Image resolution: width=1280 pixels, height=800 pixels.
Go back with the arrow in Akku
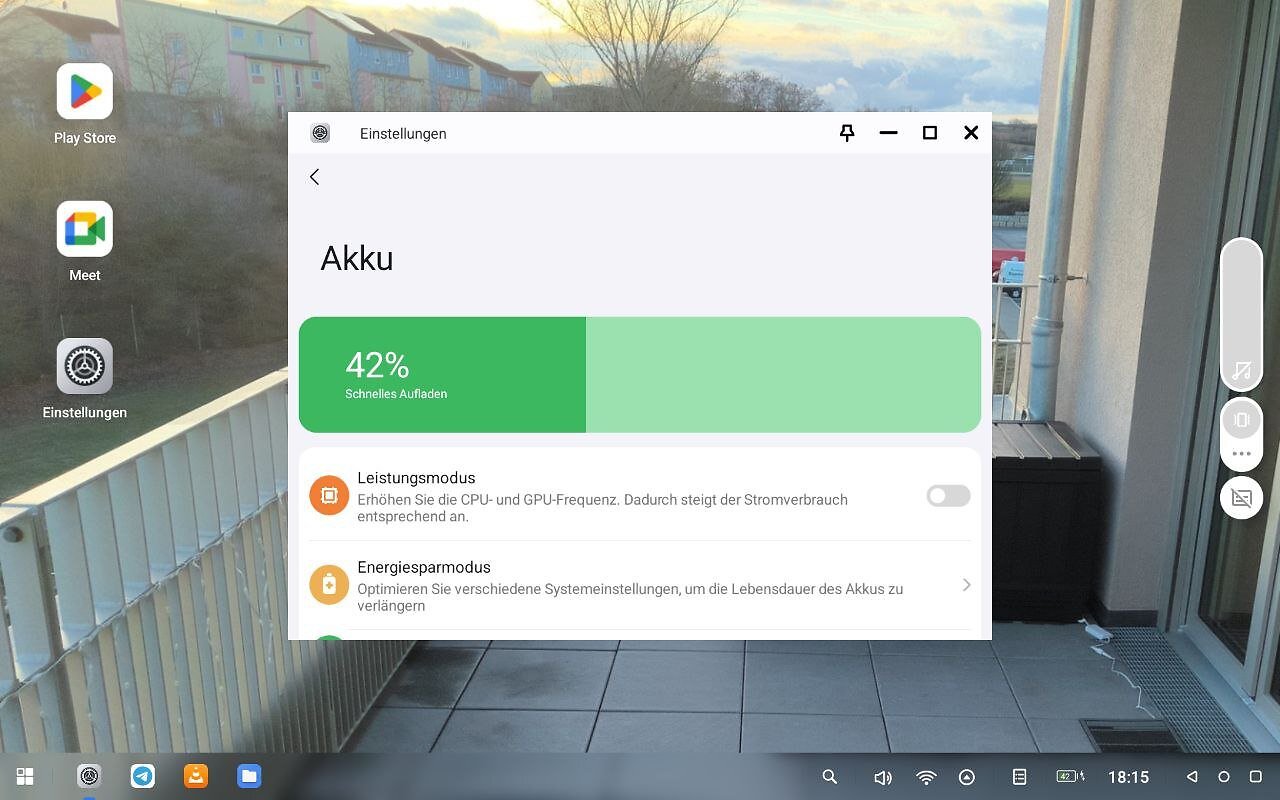pos(314,177)
